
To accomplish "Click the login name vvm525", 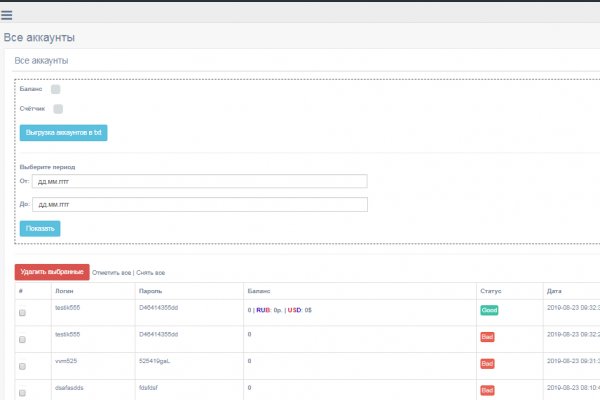I will tap(67, 359).
